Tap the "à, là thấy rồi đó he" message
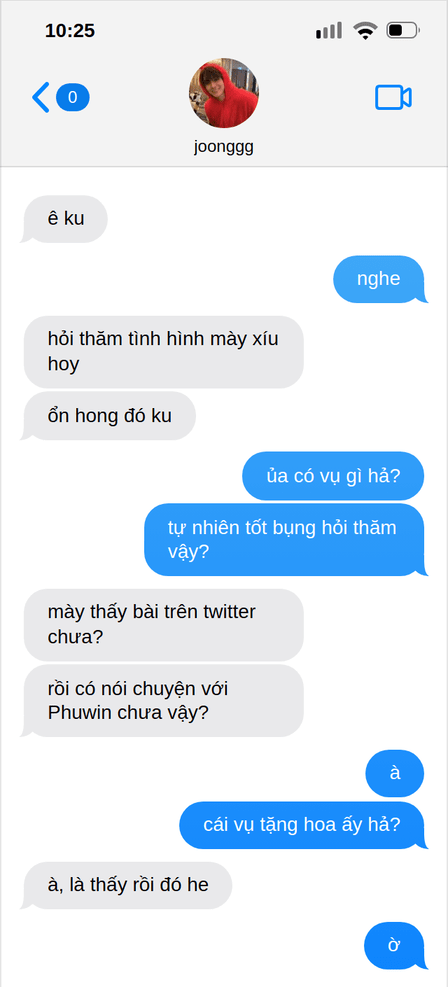The image size is (448, 987). pyautogui.click(x=128, y=886)
